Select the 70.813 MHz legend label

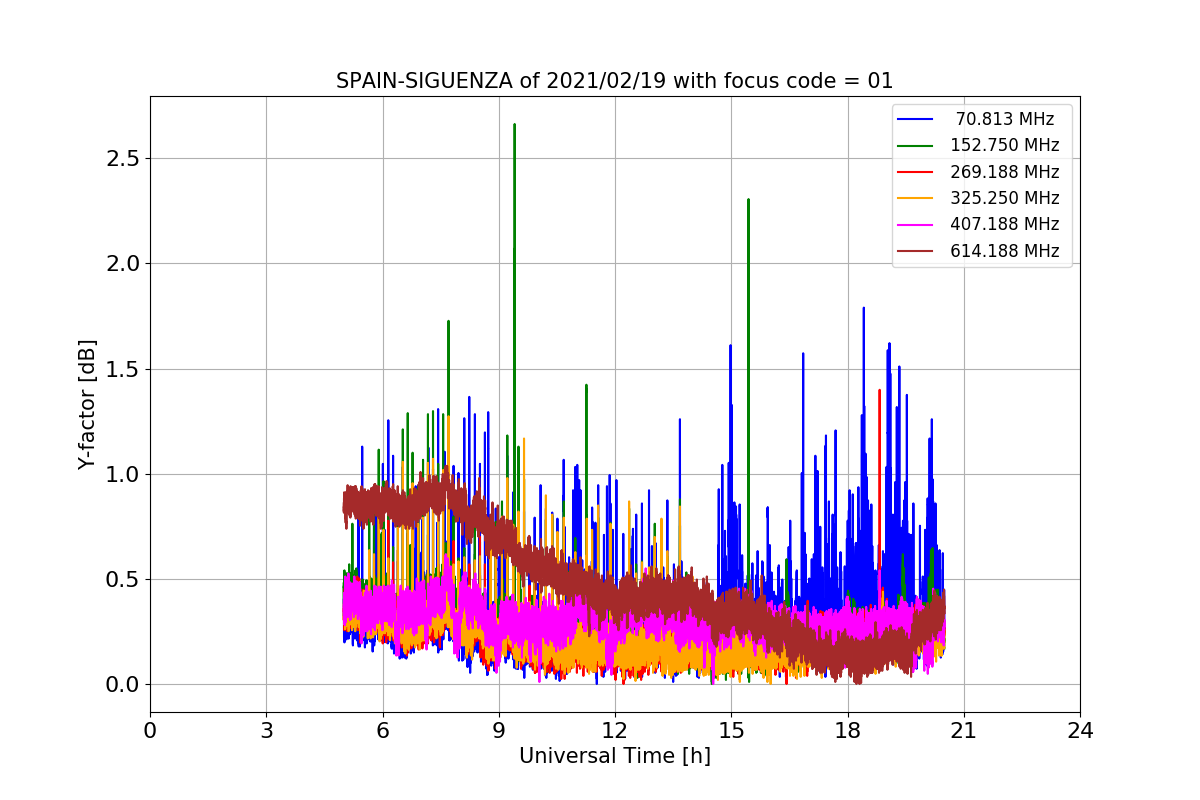pyautogui.click(x=1004, y=119)
